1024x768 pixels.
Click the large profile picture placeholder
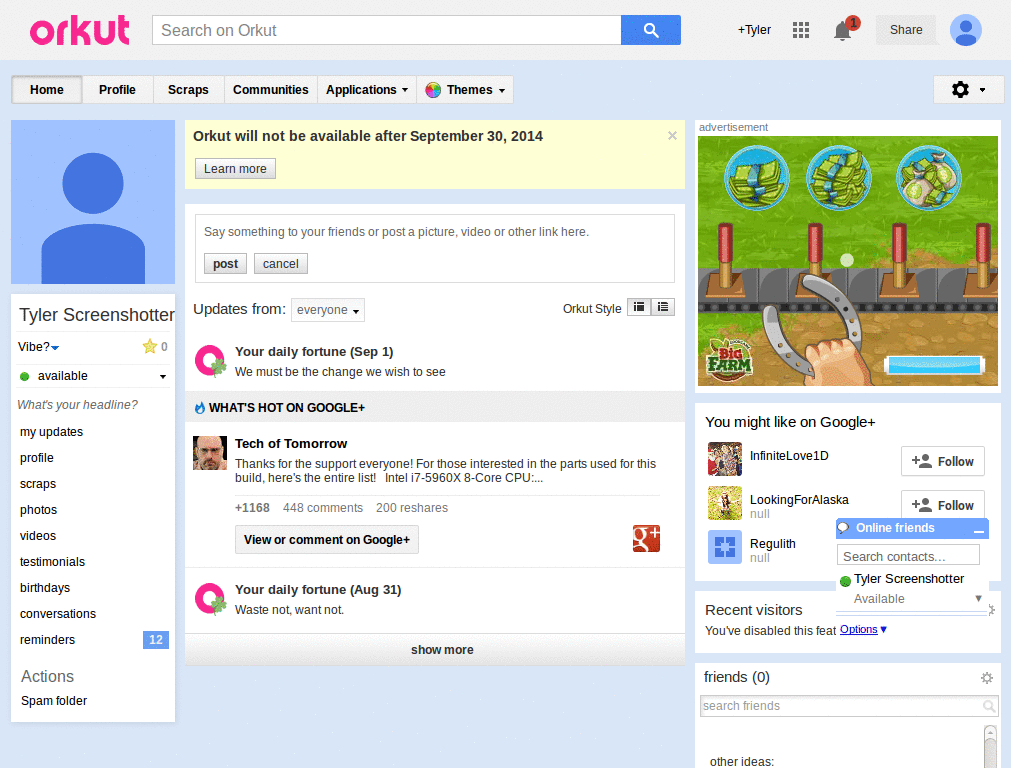[x=93, y=202]
